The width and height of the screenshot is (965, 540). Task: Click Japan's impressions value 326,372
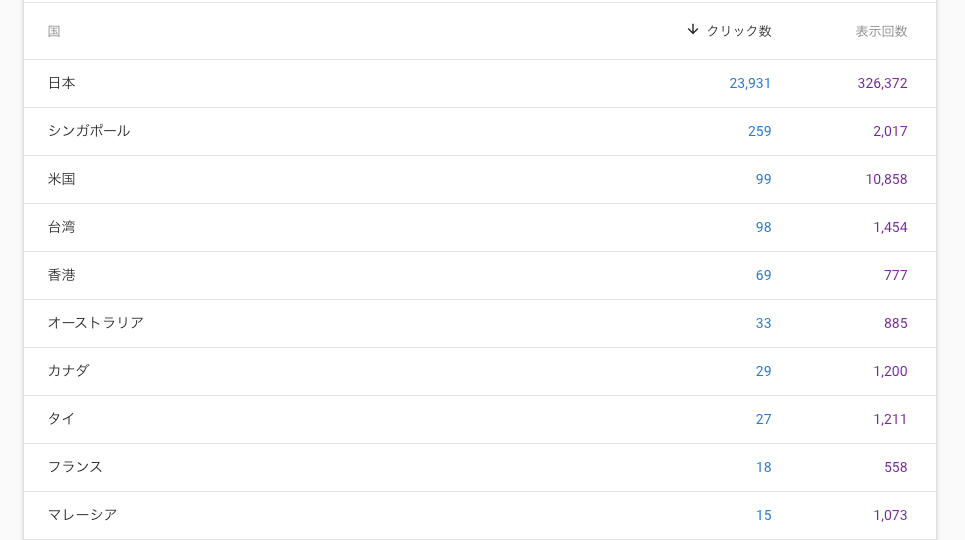tap(882, 83)
